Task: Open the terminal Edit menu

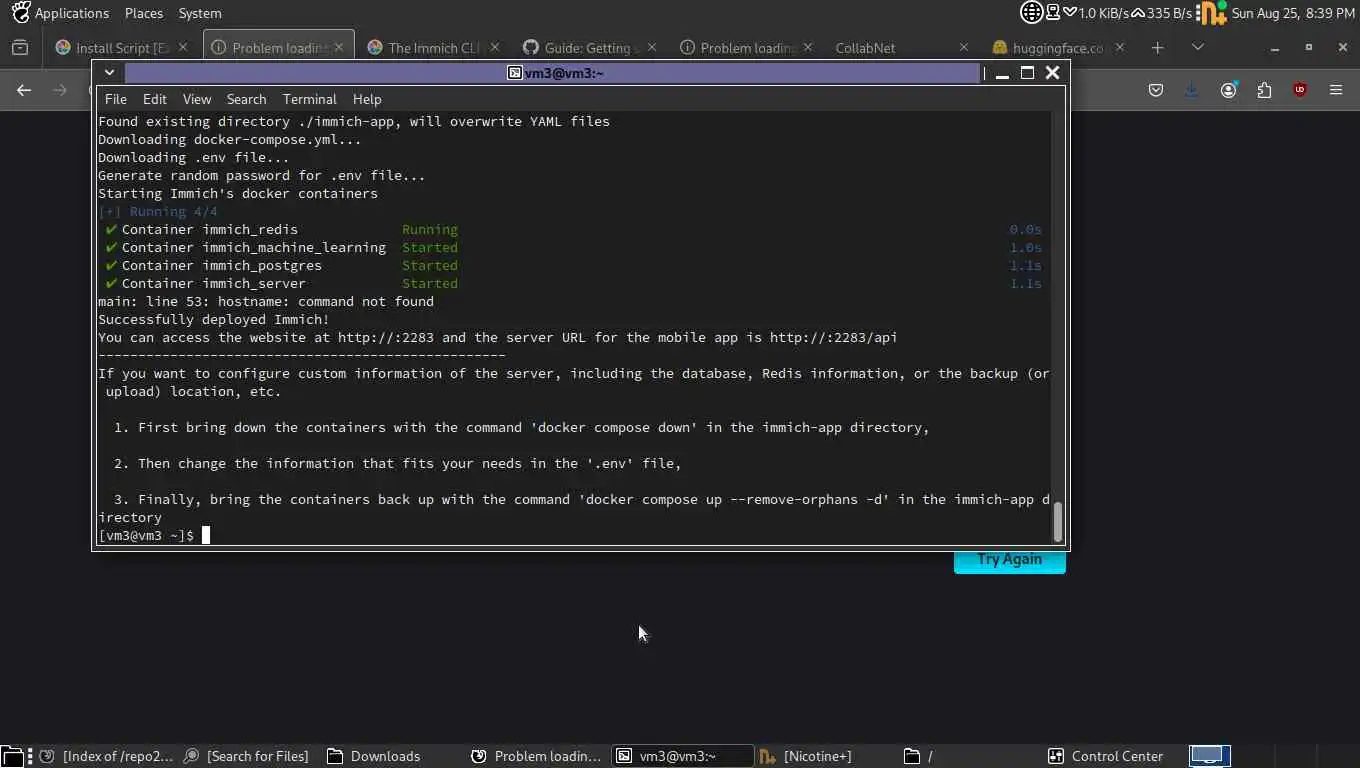Action: pos(154,99)
